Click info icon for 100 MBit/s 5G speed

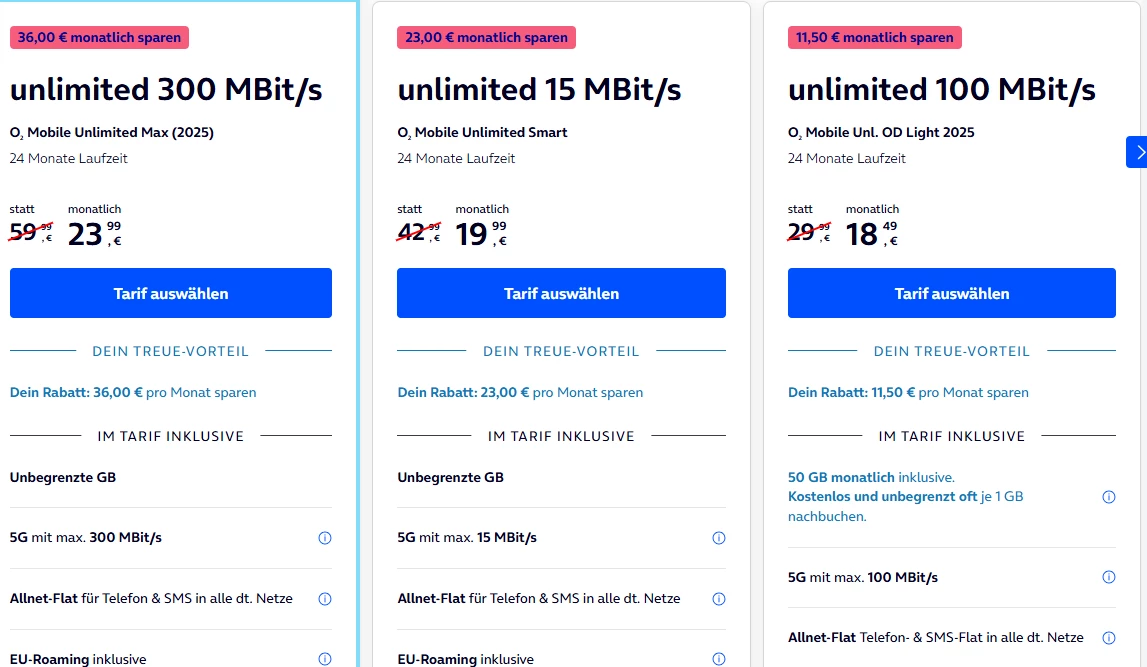click(1108, 577)
